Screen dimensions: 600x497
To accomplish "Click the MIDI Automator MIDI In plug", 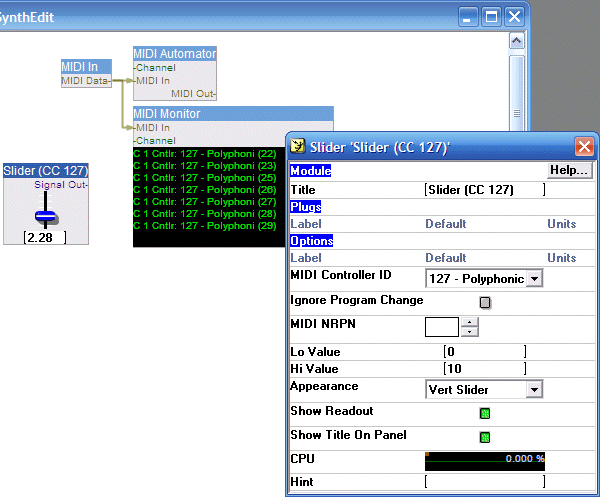I will coord(152,81).
